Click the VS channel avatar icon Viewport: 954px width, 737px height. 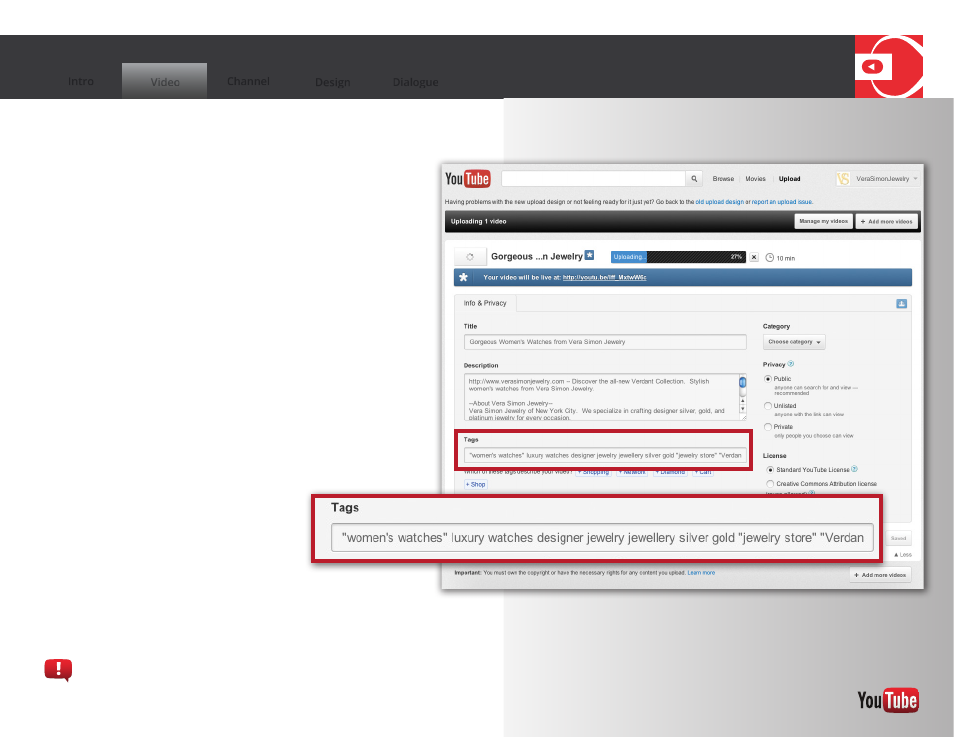[843, 178]
